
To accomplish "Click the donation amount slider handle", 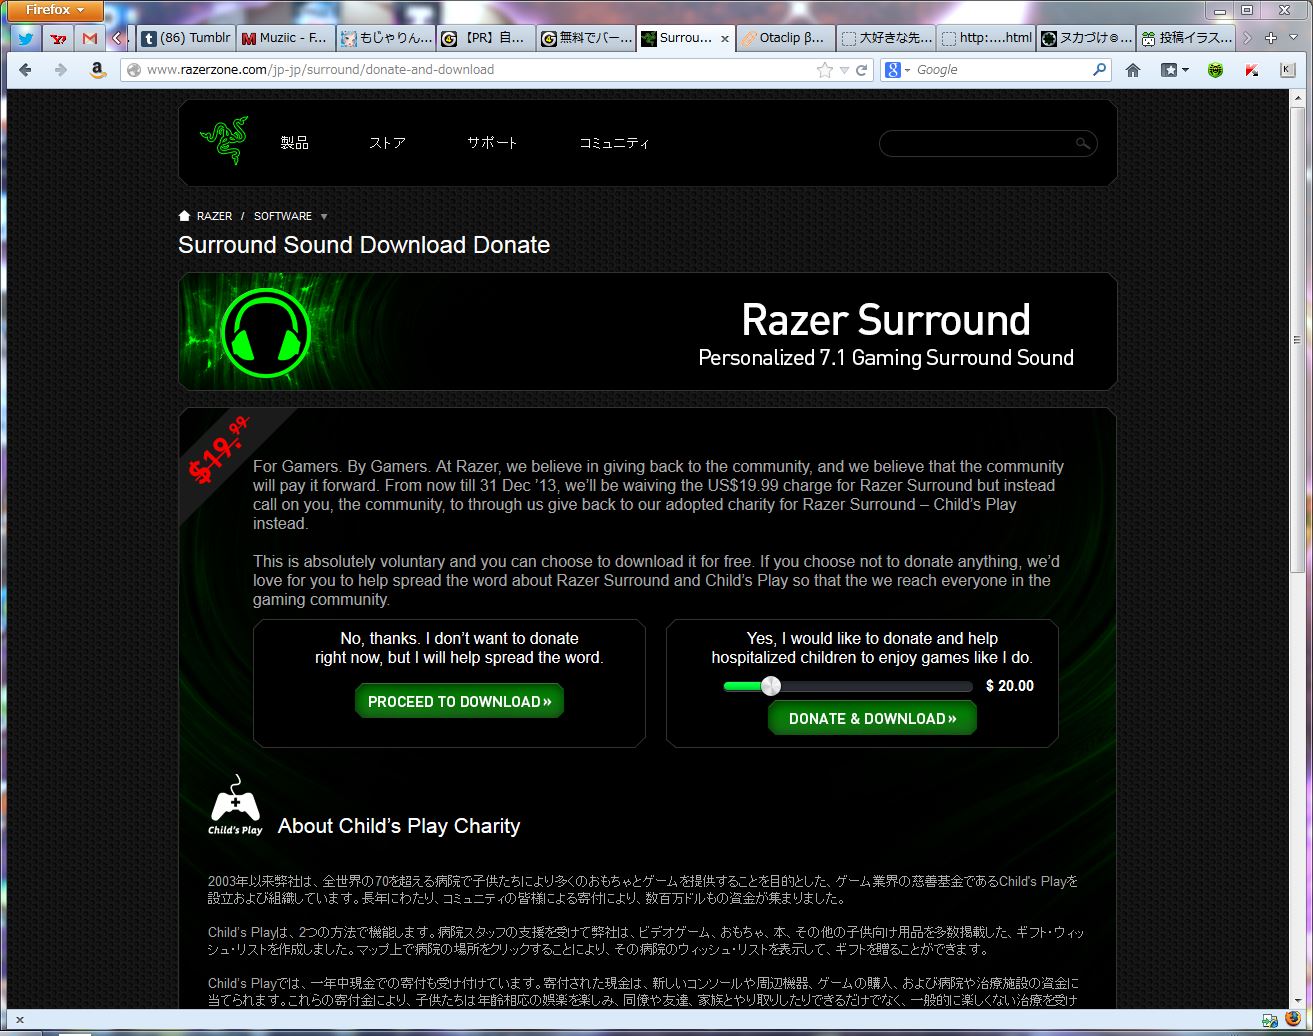I will point(770,686).
